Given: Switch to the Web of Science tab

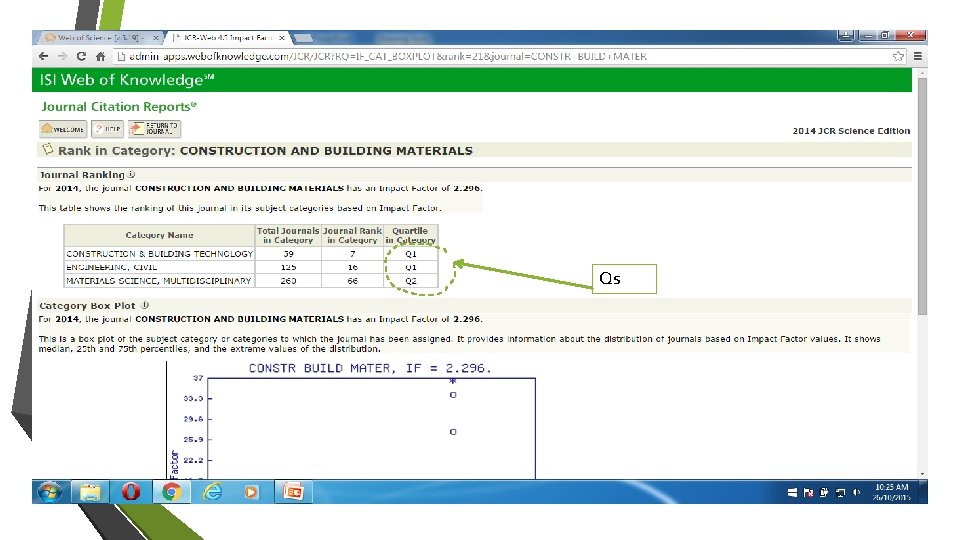Looking at the screenshot, I should click(x=98, y=37).
